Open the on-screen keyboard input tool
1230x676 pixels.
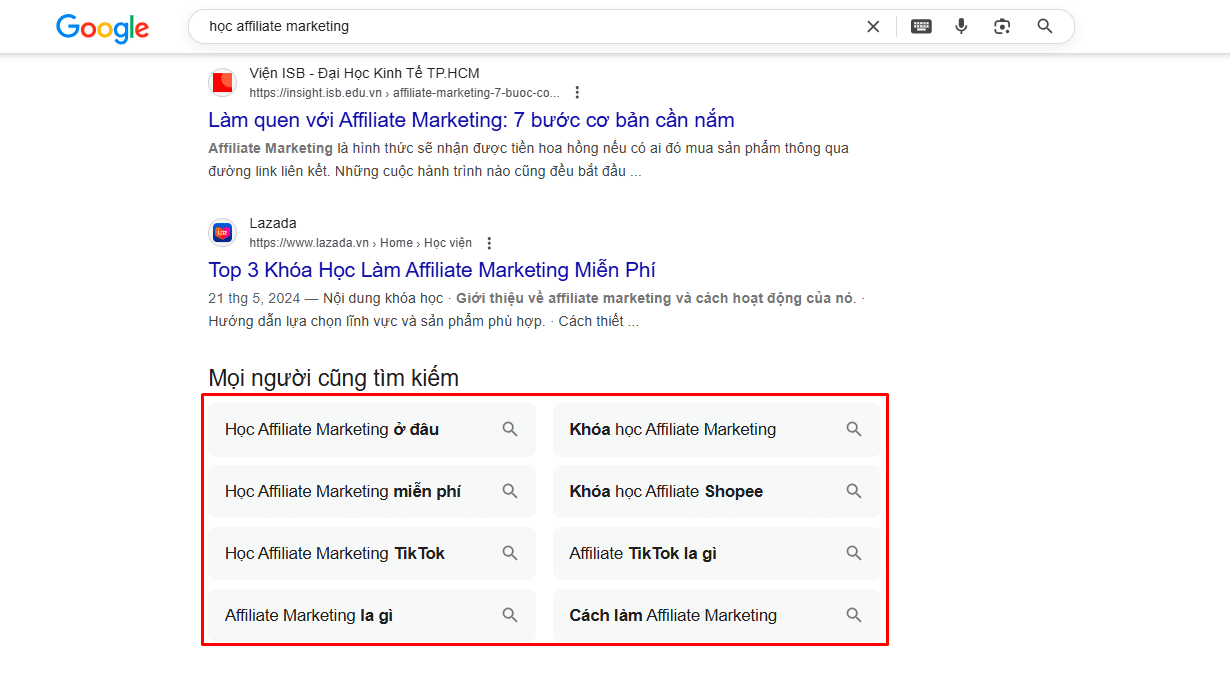921,27
